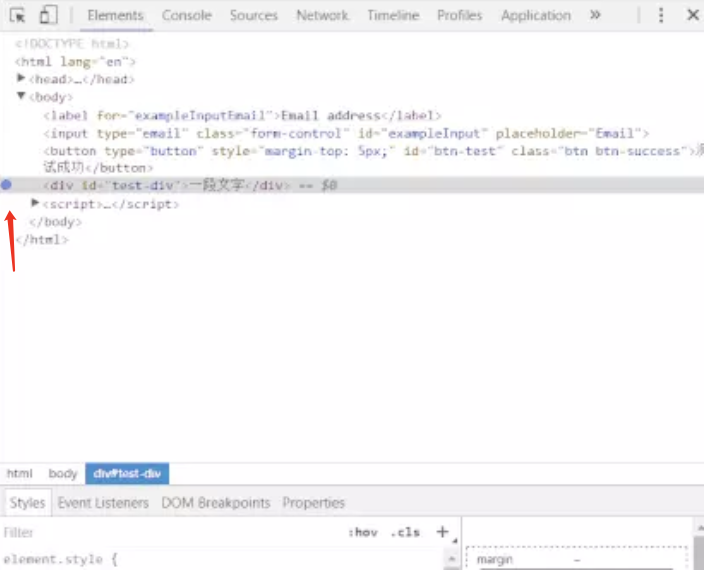This screenshot has height=586, width=704.
Task: Select the closing html tag
Action: pyautogui.click(x=42, y=239)
